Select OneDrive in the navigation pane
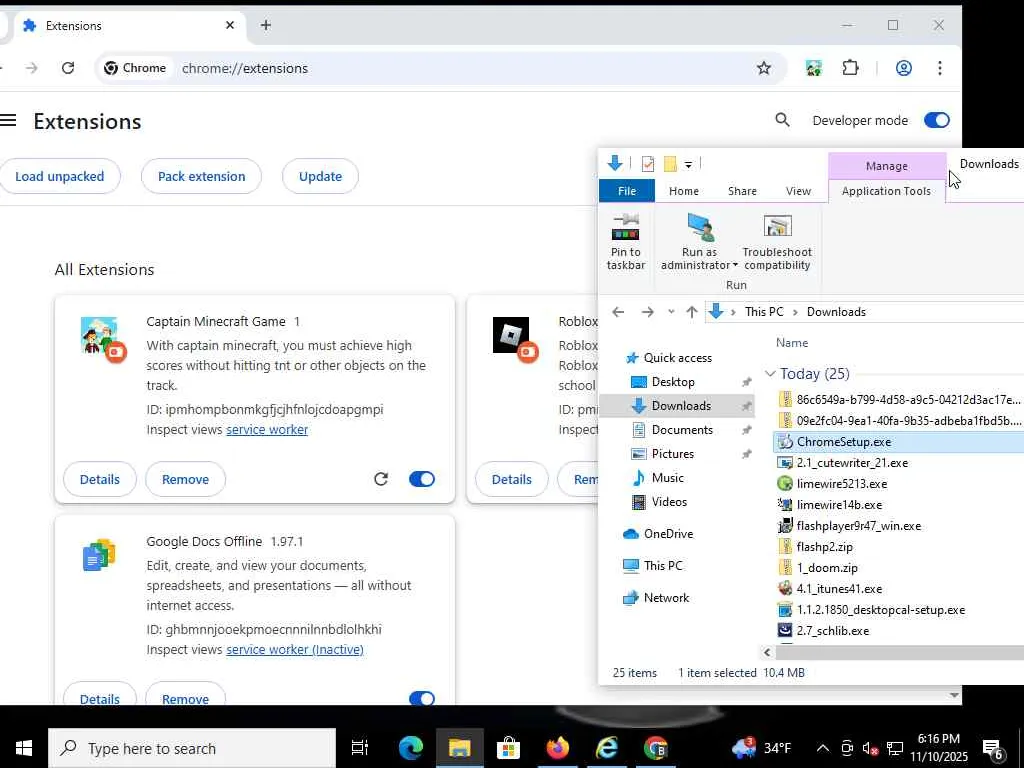 (x=668, y=534)
